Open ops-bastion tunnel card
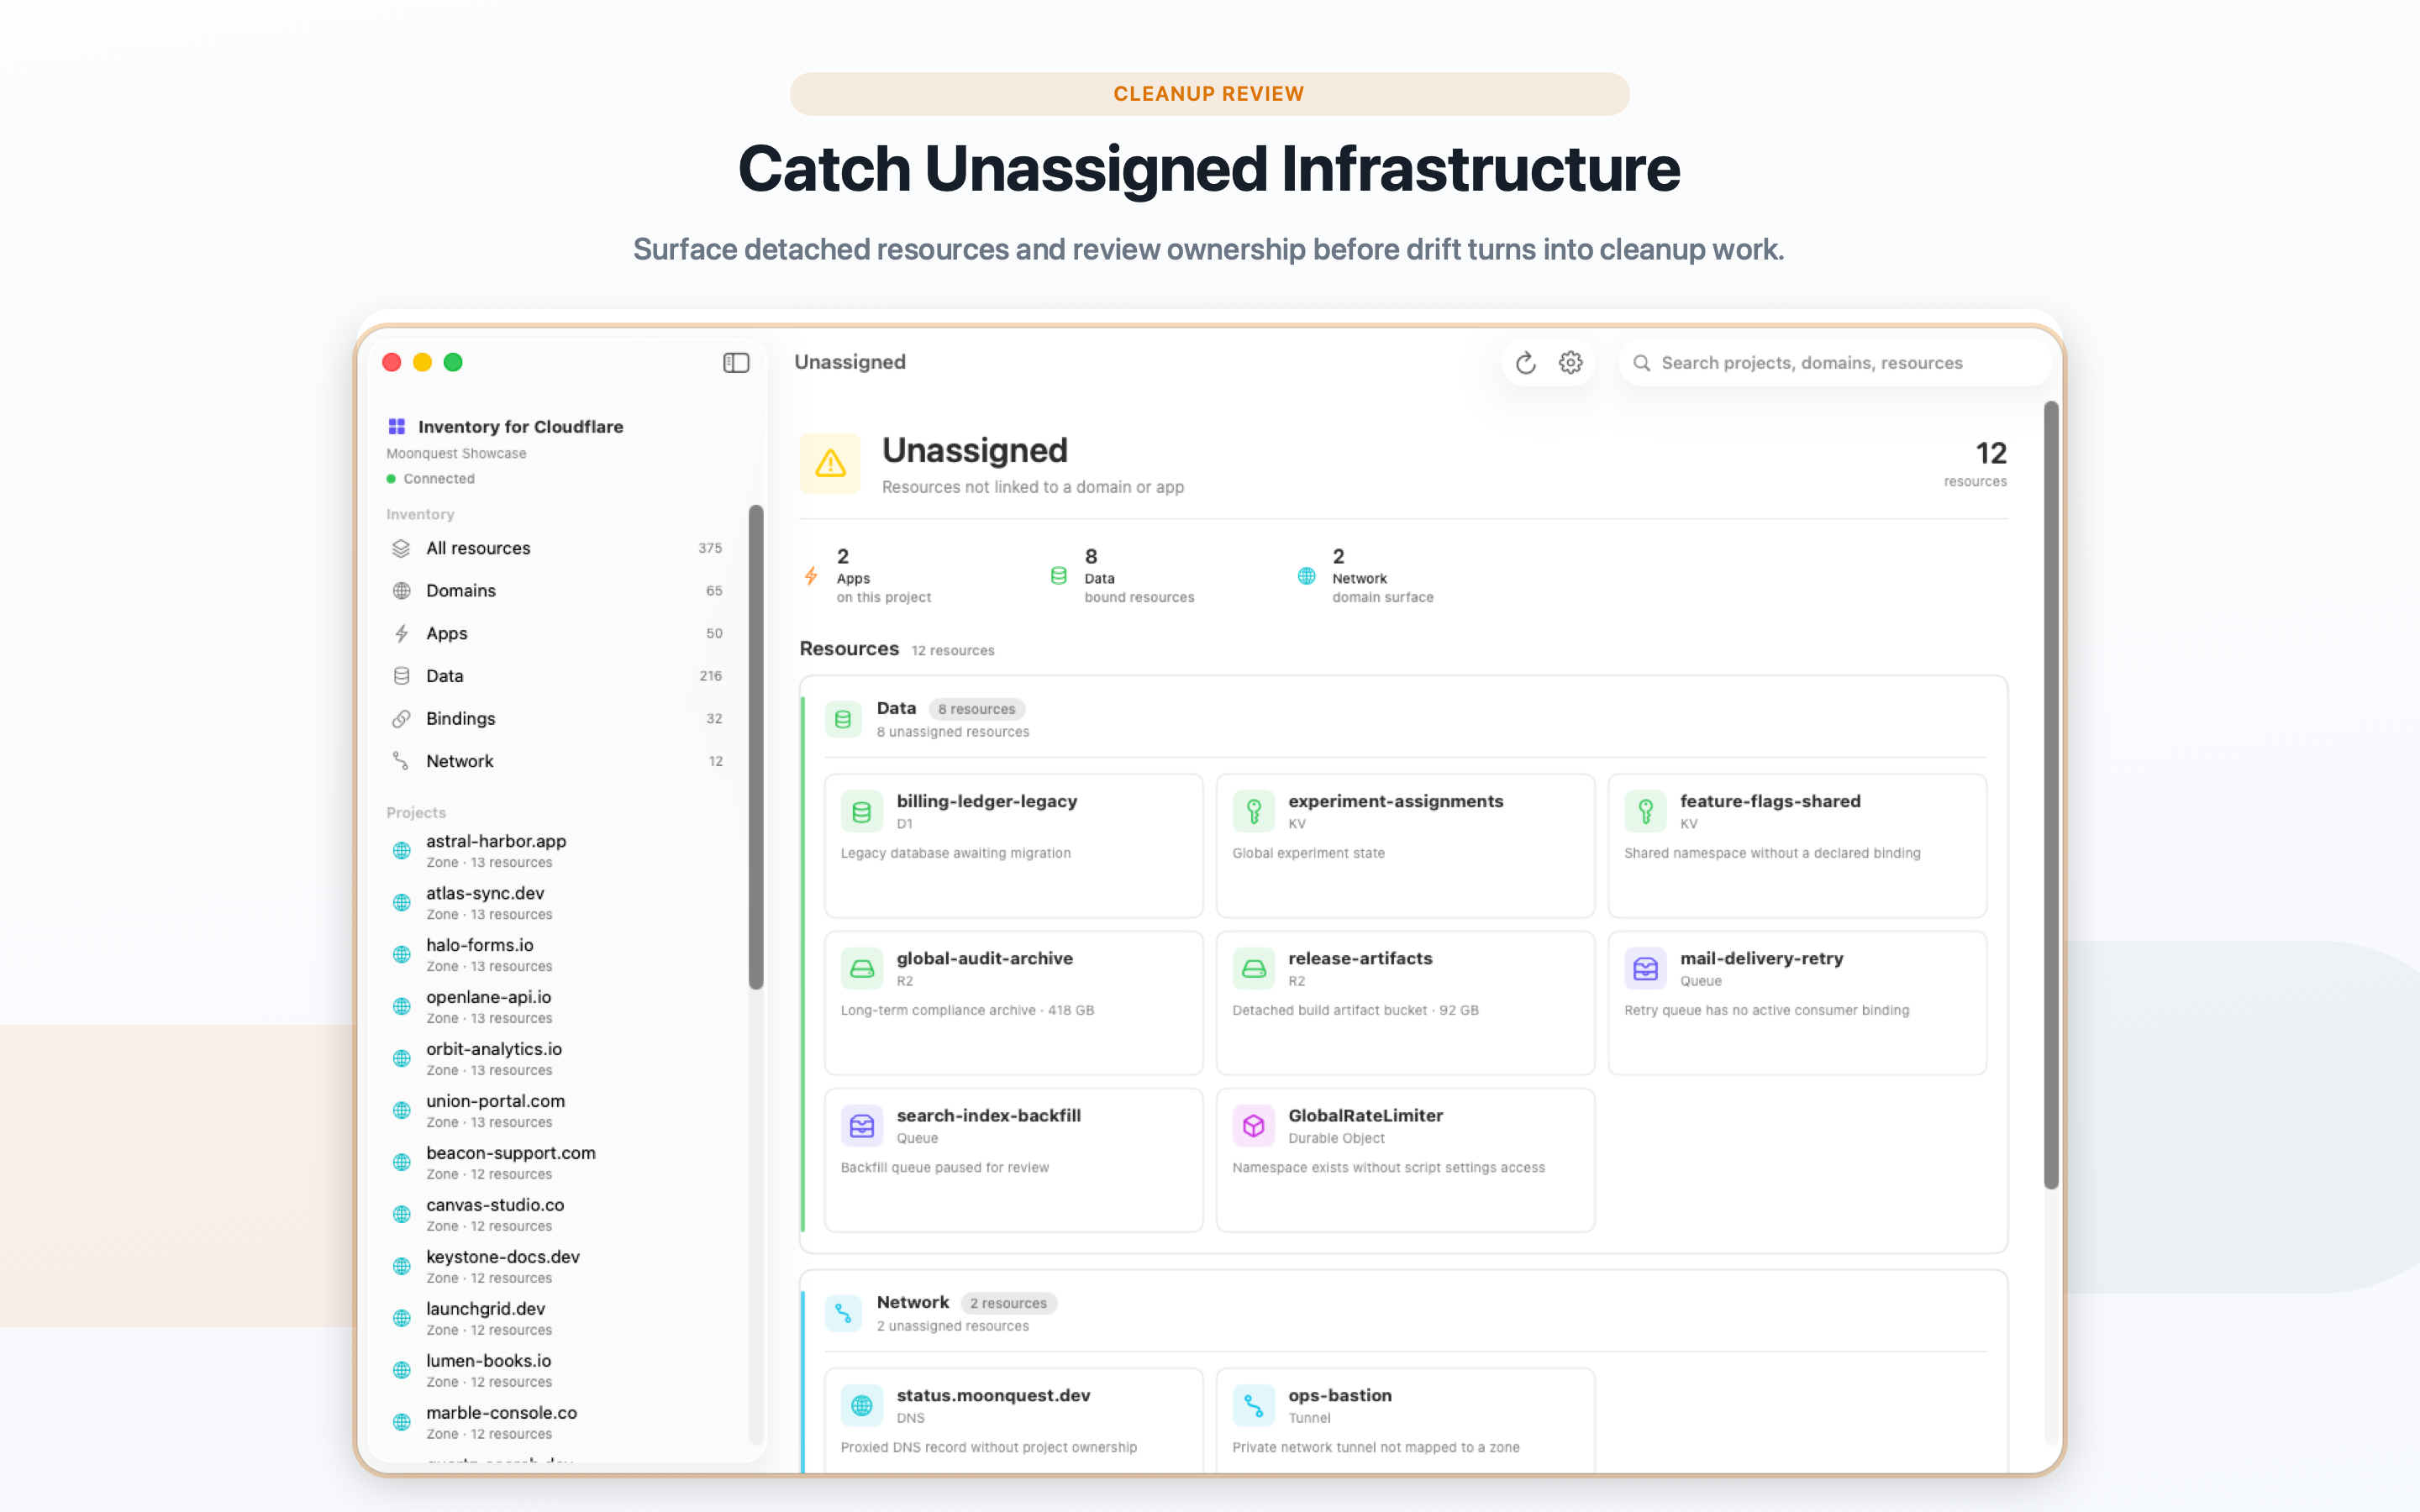The image size is (2420, 1512). (1405, 1420)
